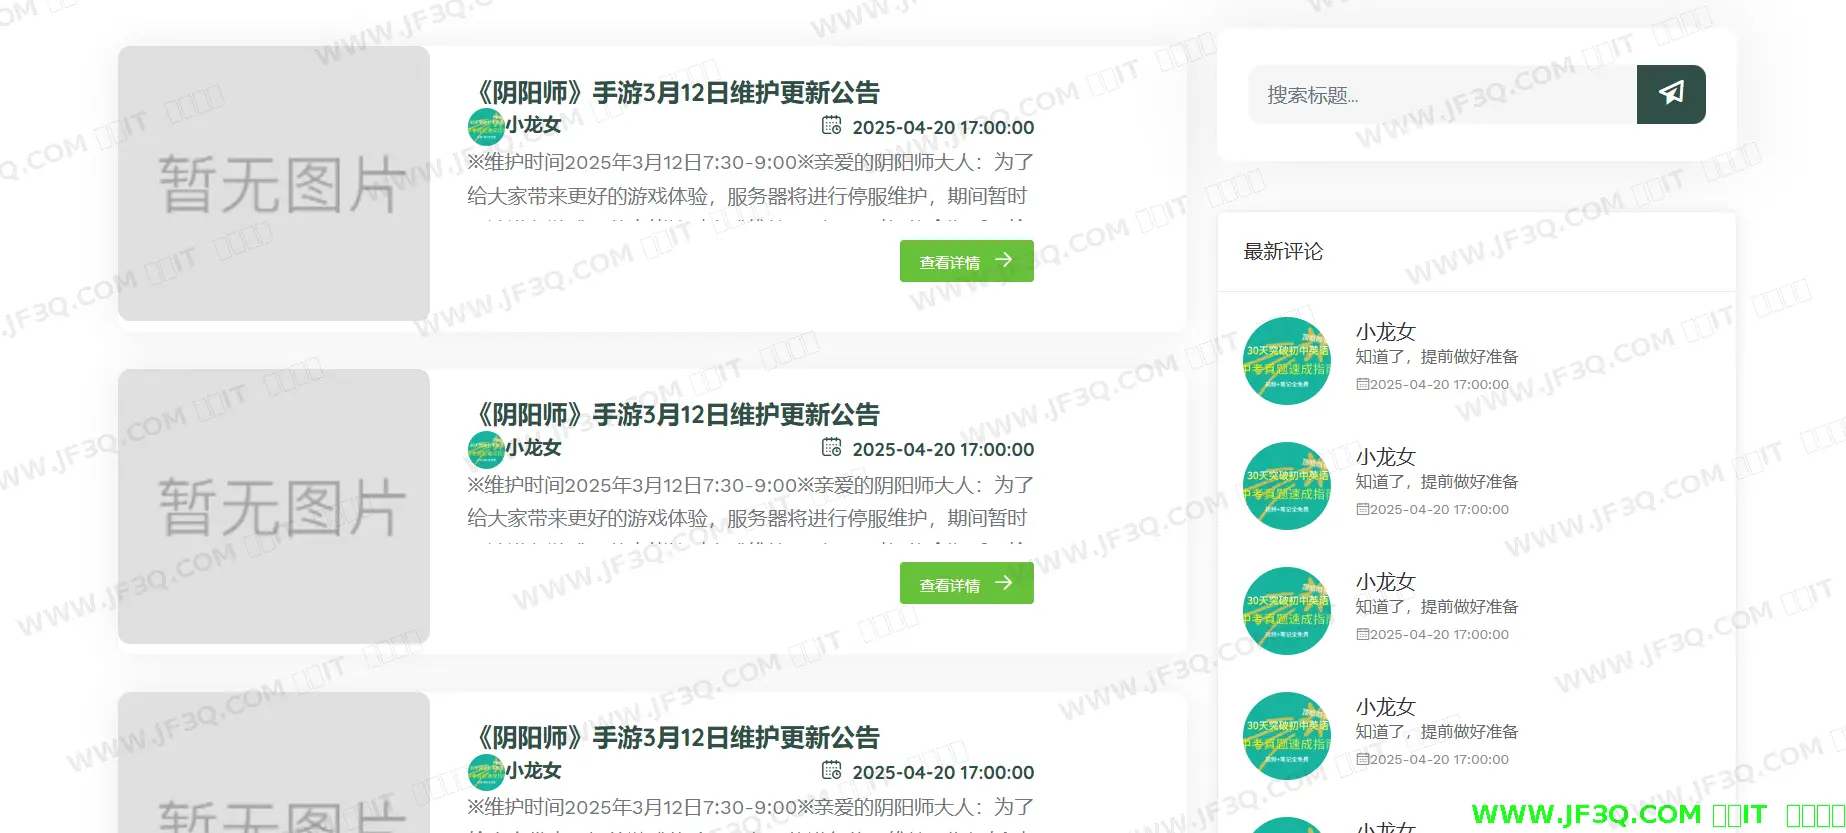Focus the 搜索标题 search input field
1846x833 pixels.
[1441, 95]
